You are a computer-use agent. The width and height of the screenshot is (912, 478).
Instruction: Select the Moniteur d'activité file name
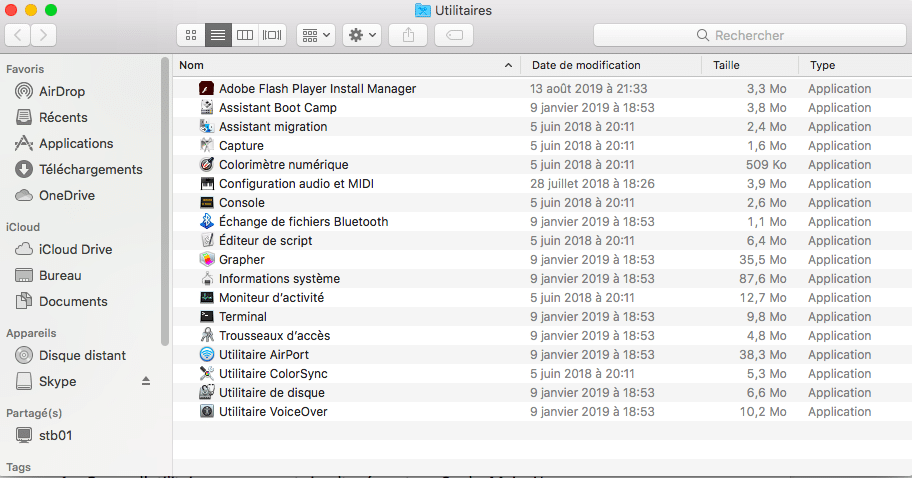click(271, 297)
